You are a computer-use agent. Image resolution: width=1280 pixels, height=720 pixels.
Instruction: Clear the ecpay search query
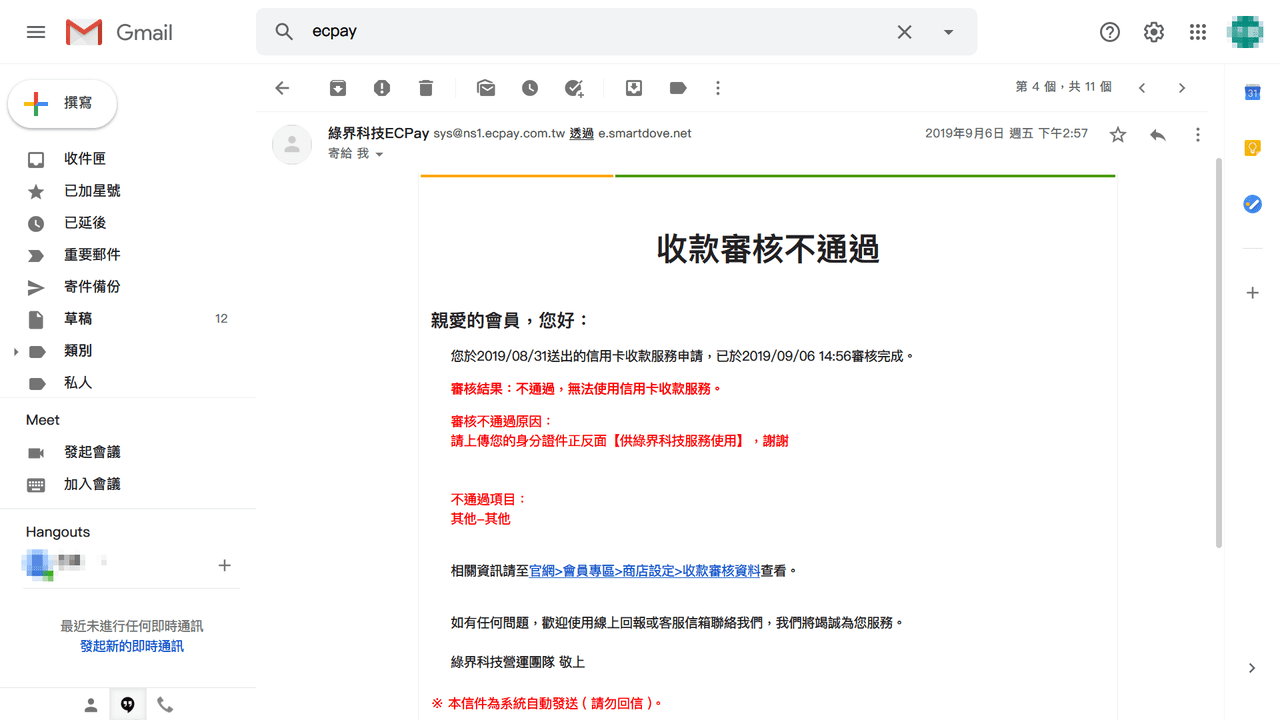click(x=904, y=31)
